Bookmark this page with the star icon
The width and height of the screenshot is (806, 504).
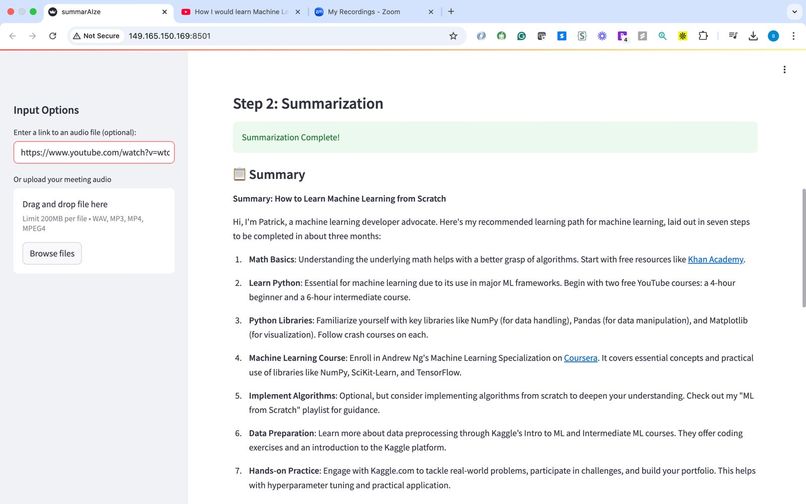point(453,36)
